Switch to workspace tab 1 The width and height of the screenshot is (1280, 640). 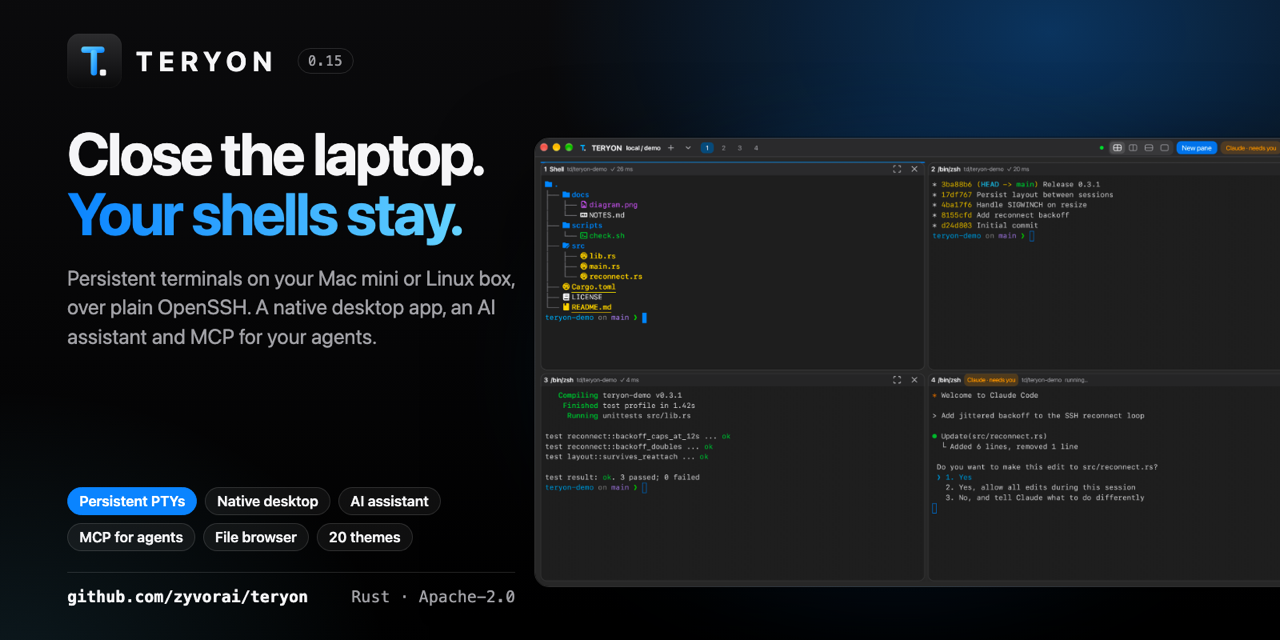[707, 148]
